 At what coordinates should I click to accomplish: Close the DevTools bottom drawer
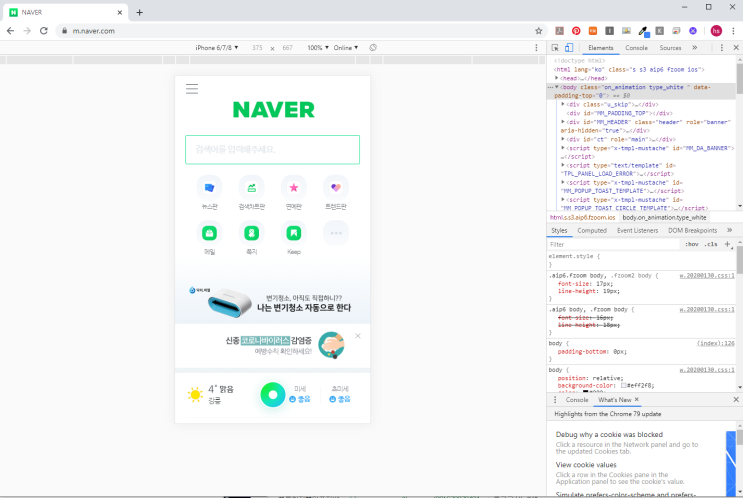736,400
